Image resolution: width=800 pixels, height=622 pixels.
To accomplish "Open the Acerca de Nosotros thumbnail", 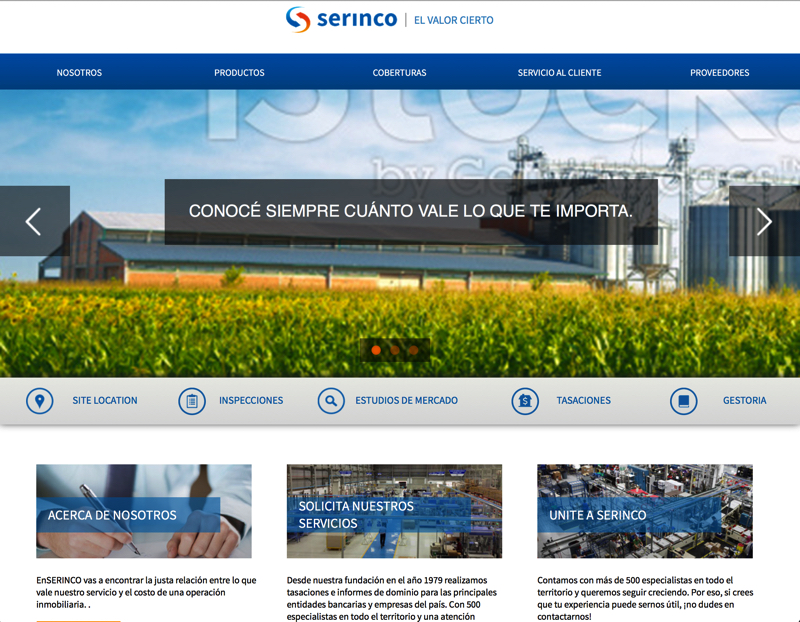I will (x=144, y=511).
